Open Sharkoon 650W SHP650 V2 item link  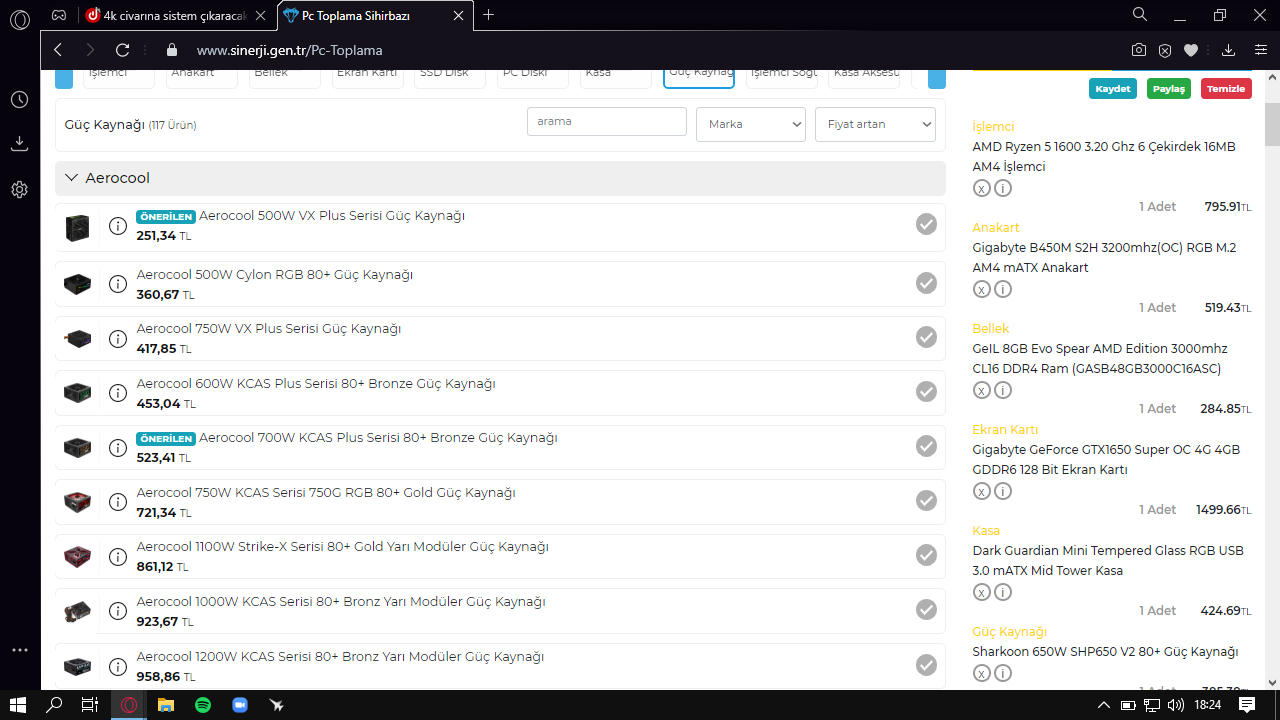tap(1105, 652)
